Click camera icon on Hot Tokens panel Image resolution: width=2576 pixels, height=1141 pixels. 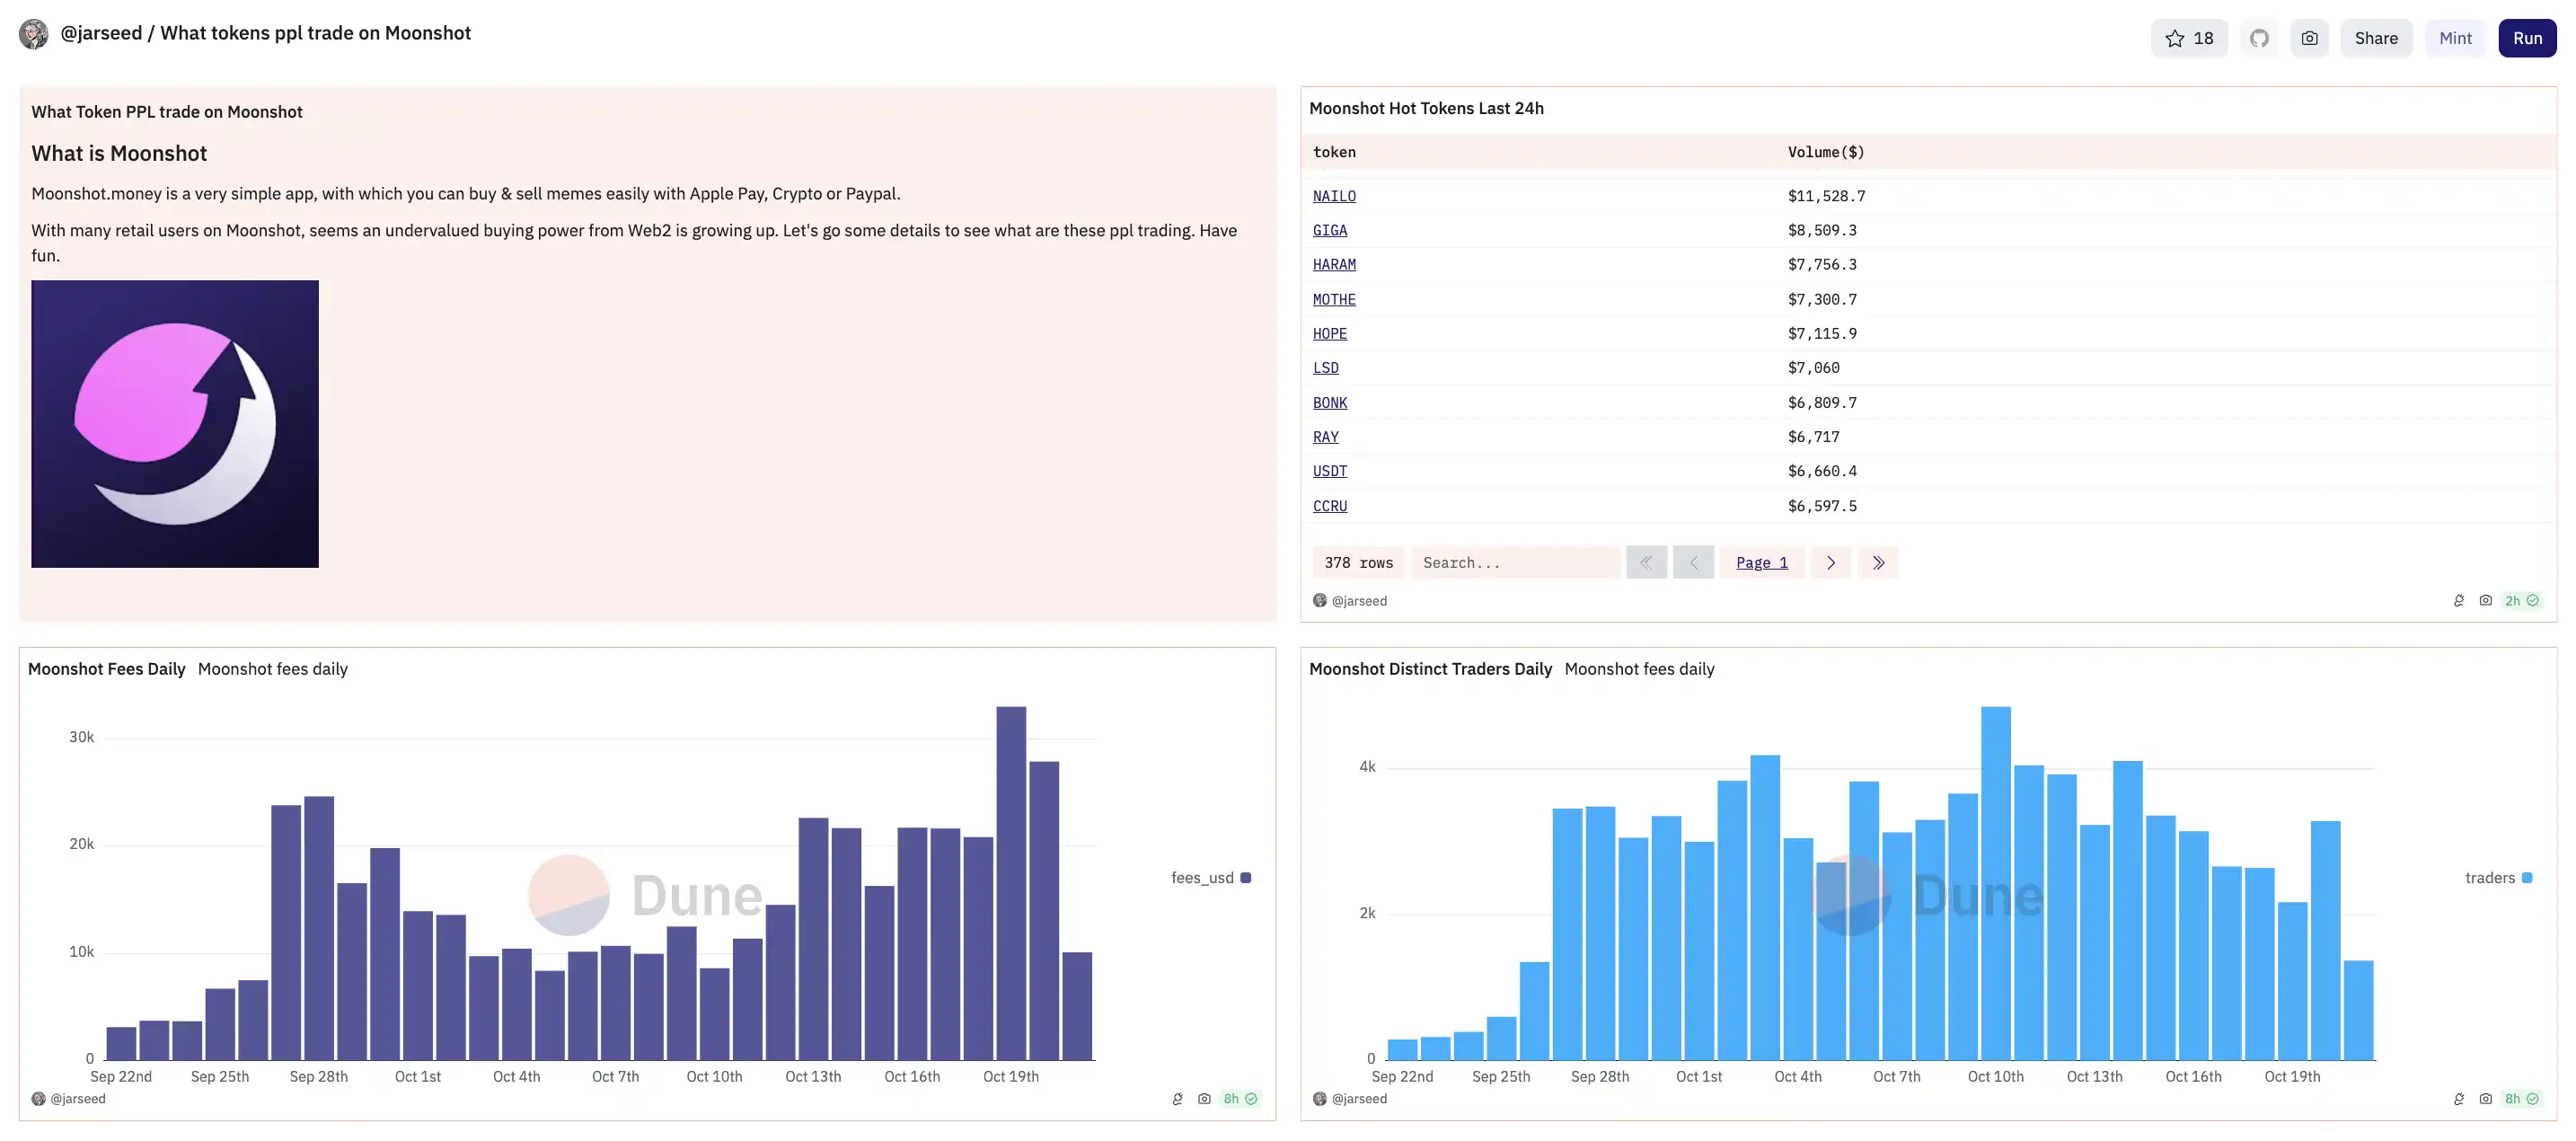pos(2485,601)
